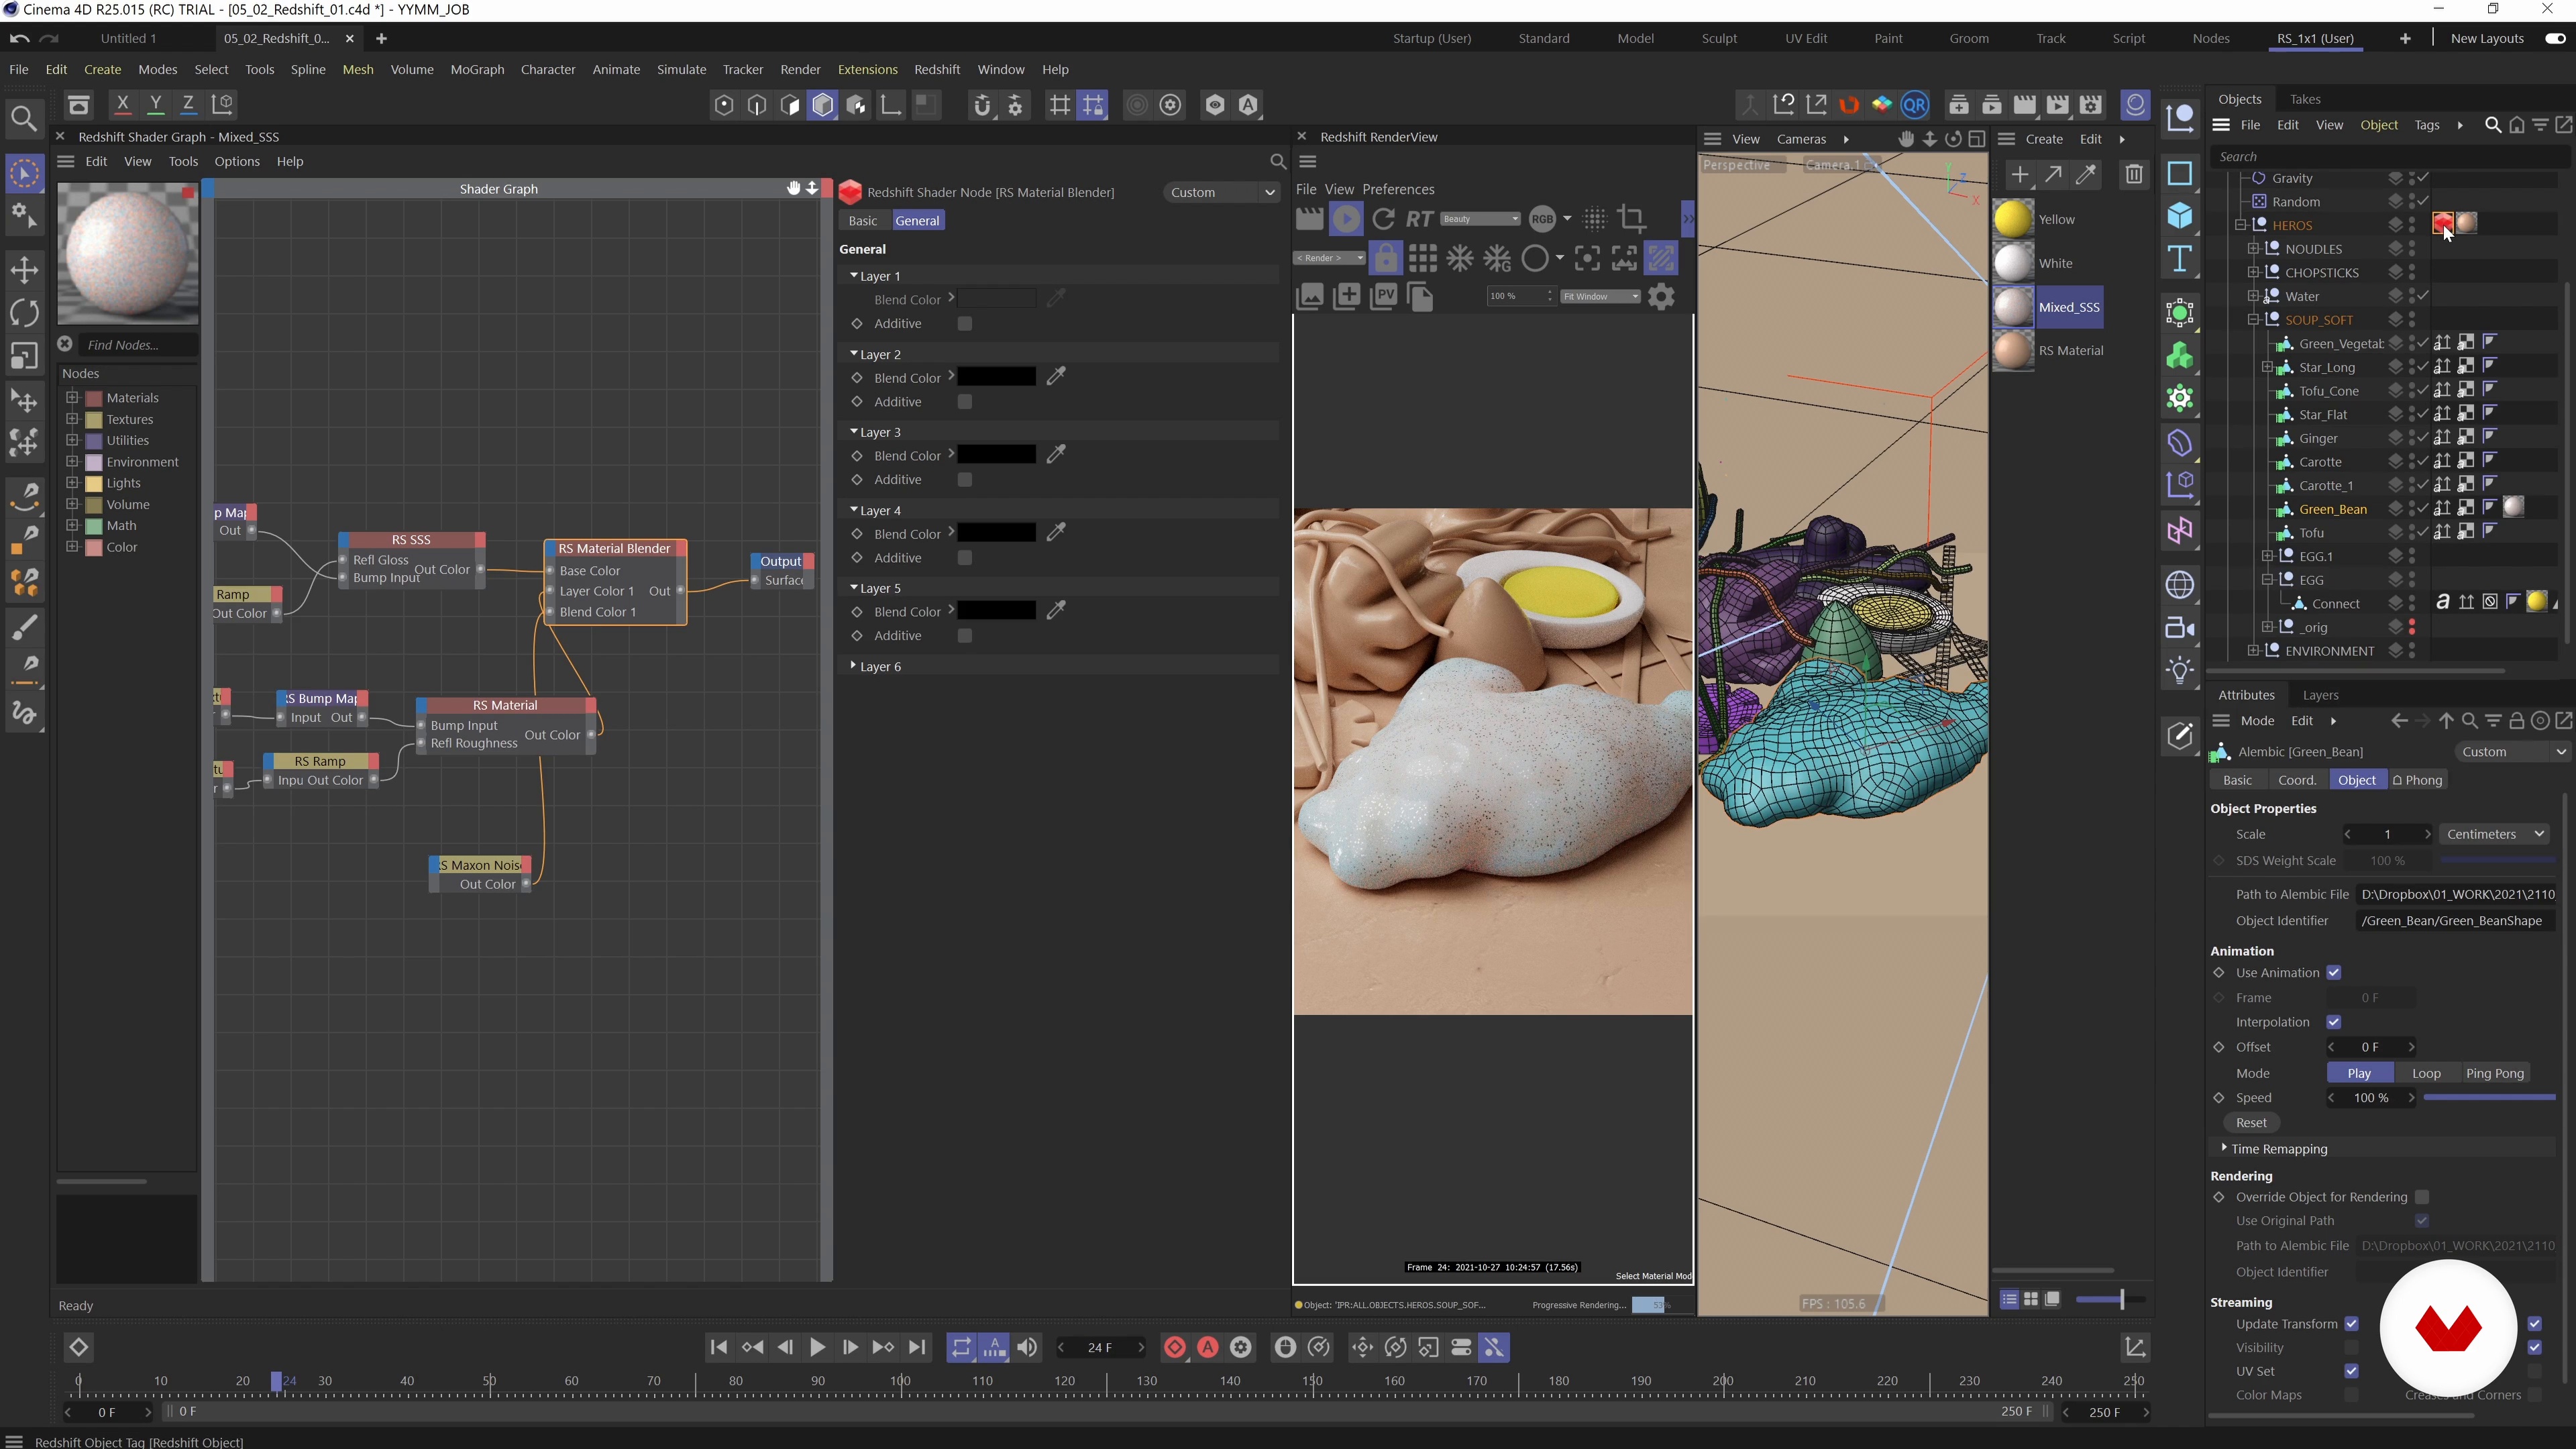
Task: Uncheck Use Animation checkbox
Action: (2334, 973)
